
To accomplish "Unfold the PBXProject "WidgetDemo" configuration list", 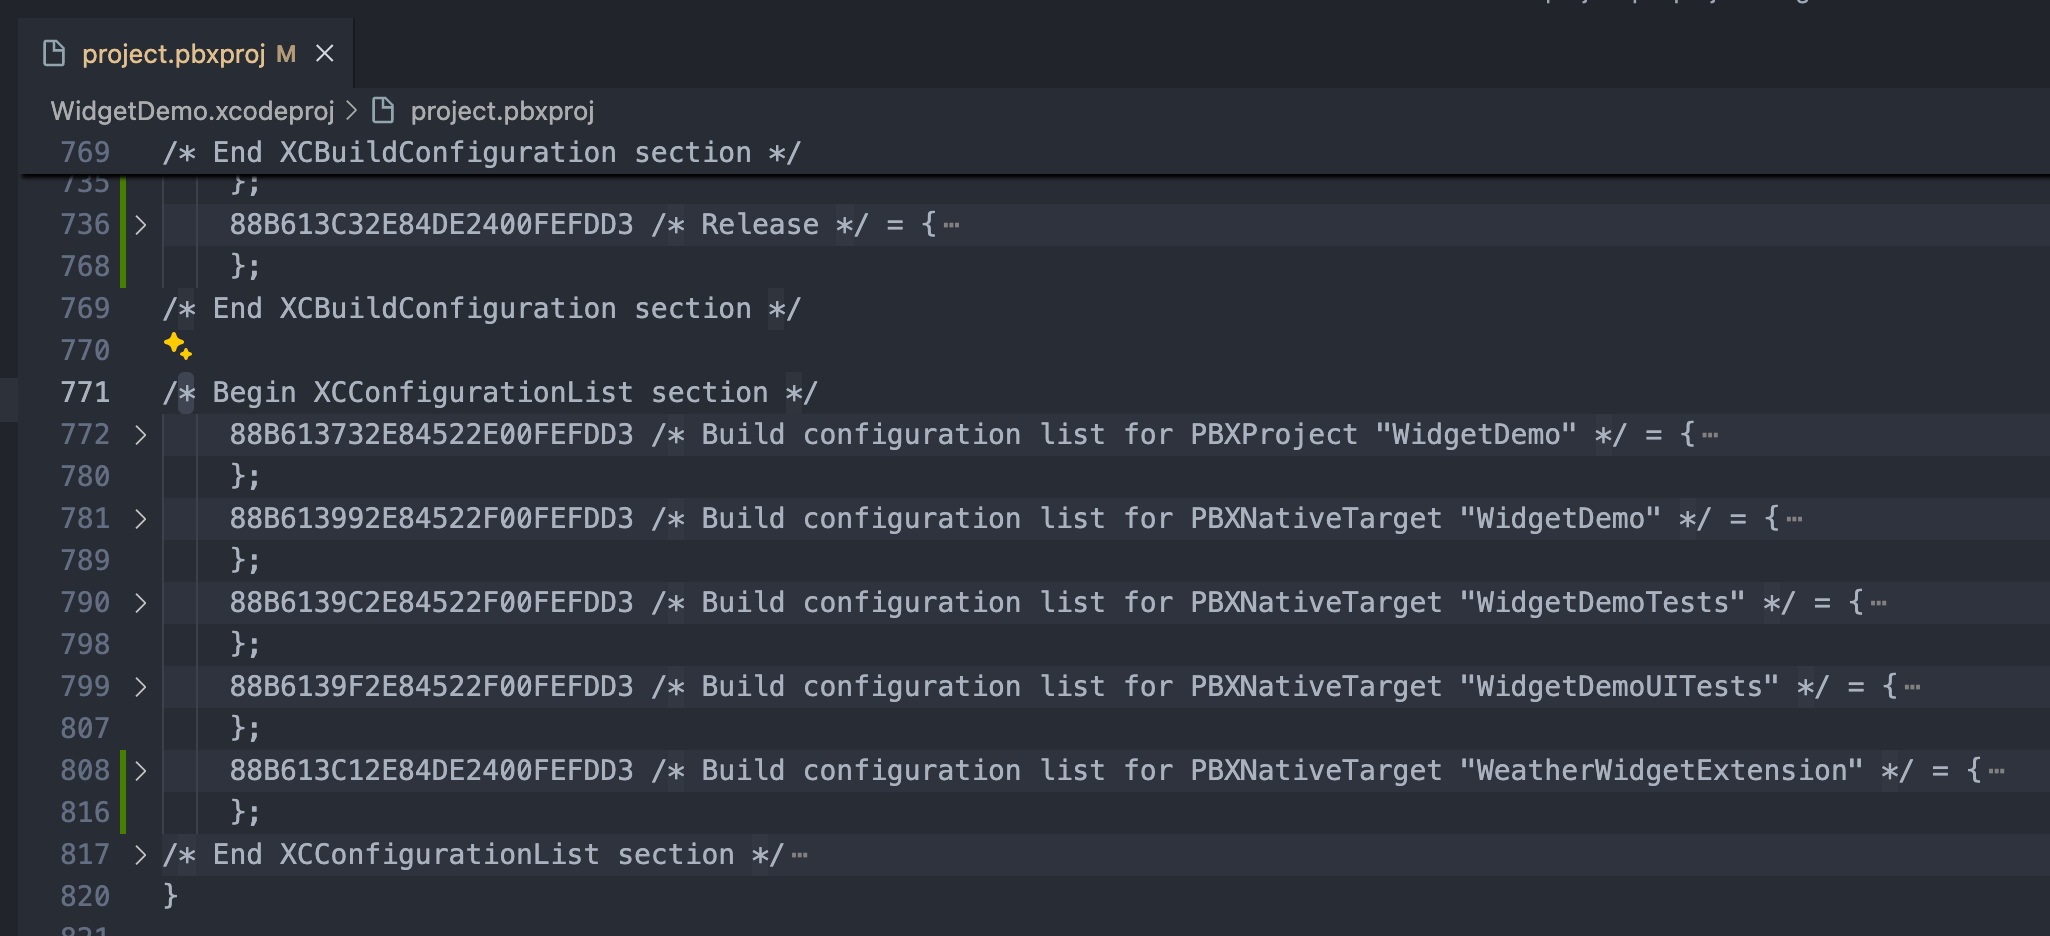I will tap(141, 435).
